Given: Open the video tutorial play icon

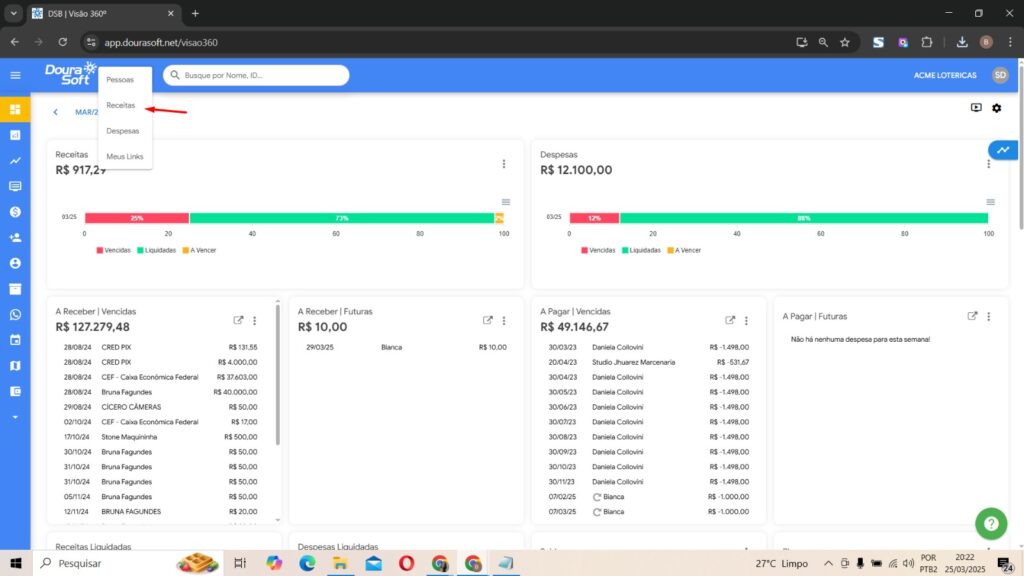Looking at the screenshot, I should point(976,108).
